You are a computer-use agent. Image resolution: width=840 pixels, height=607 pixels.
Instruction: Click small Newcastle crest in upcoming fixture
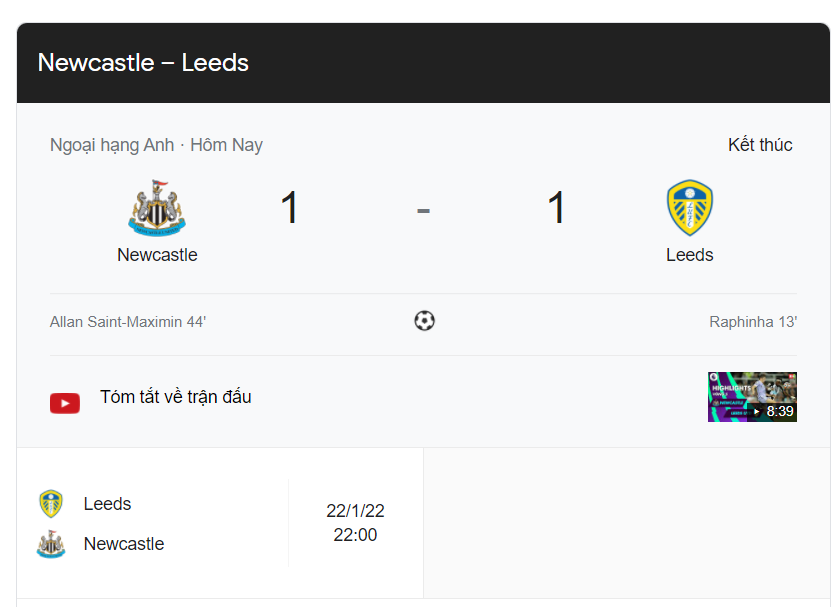pos(51,544)
